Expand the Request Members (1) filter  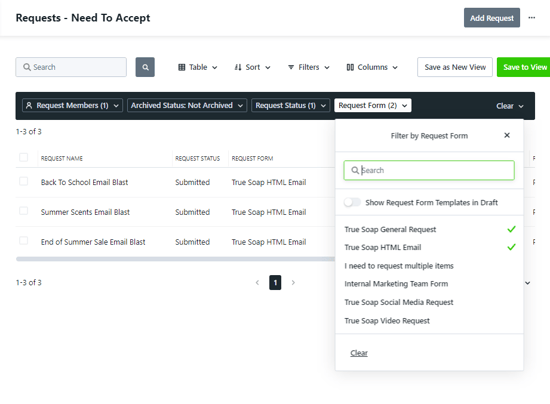pos(72,105)
